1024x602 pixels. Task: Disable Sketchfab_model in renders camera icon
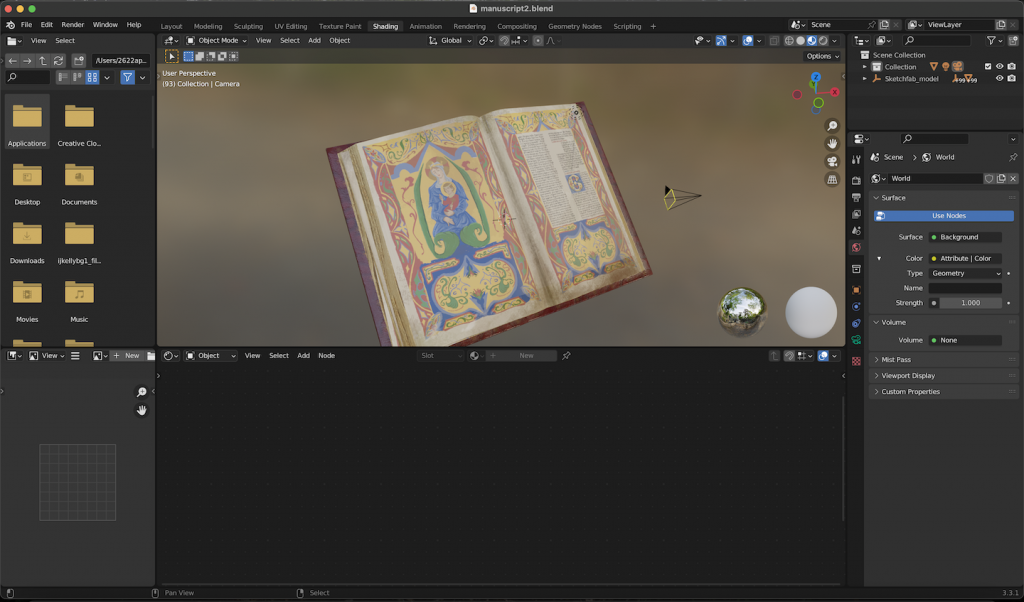click(x=1012, y=79)
